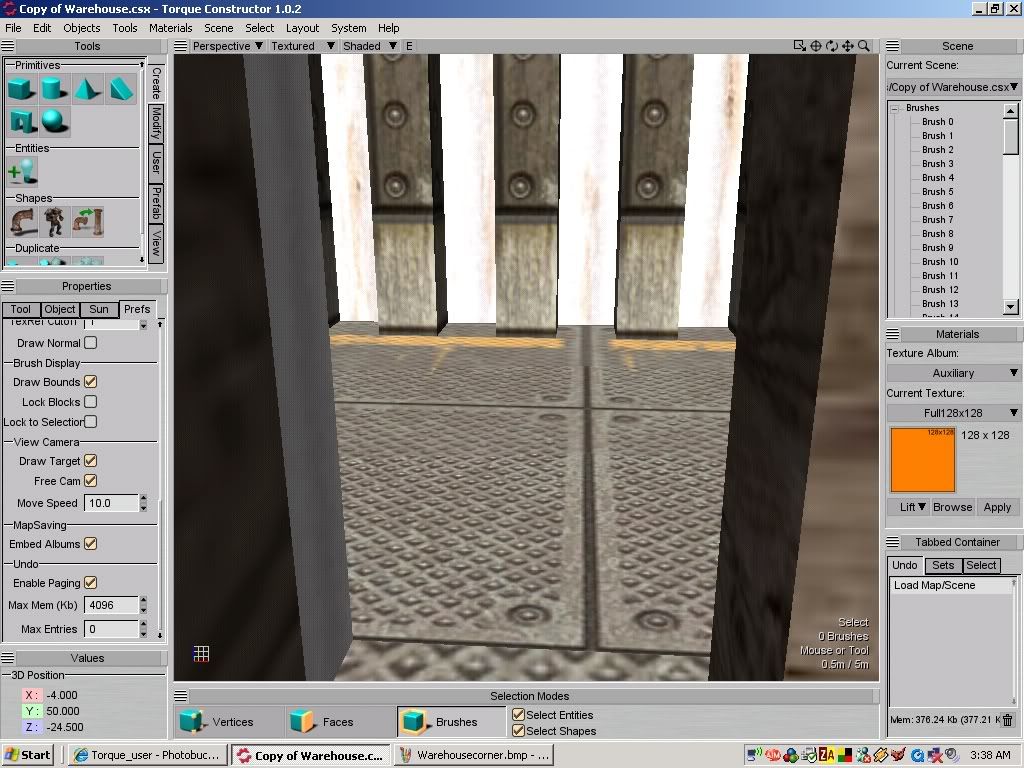Collapse the Brushes tree node
1024x768 pixels.
tap(897, 108)
